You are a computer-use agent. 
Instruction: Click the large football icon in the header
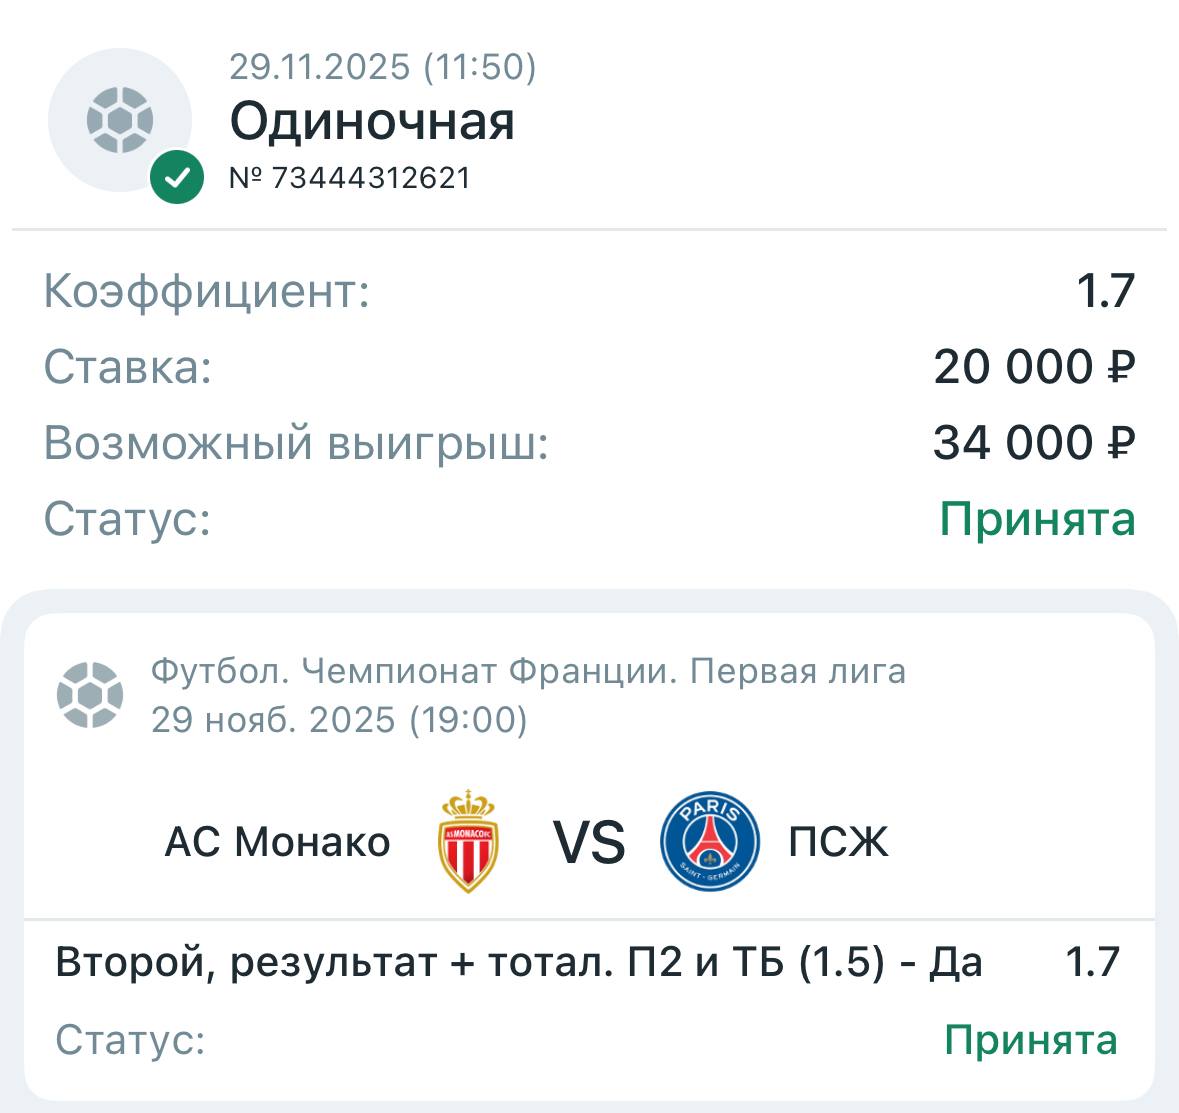click(x=120, y=120)
